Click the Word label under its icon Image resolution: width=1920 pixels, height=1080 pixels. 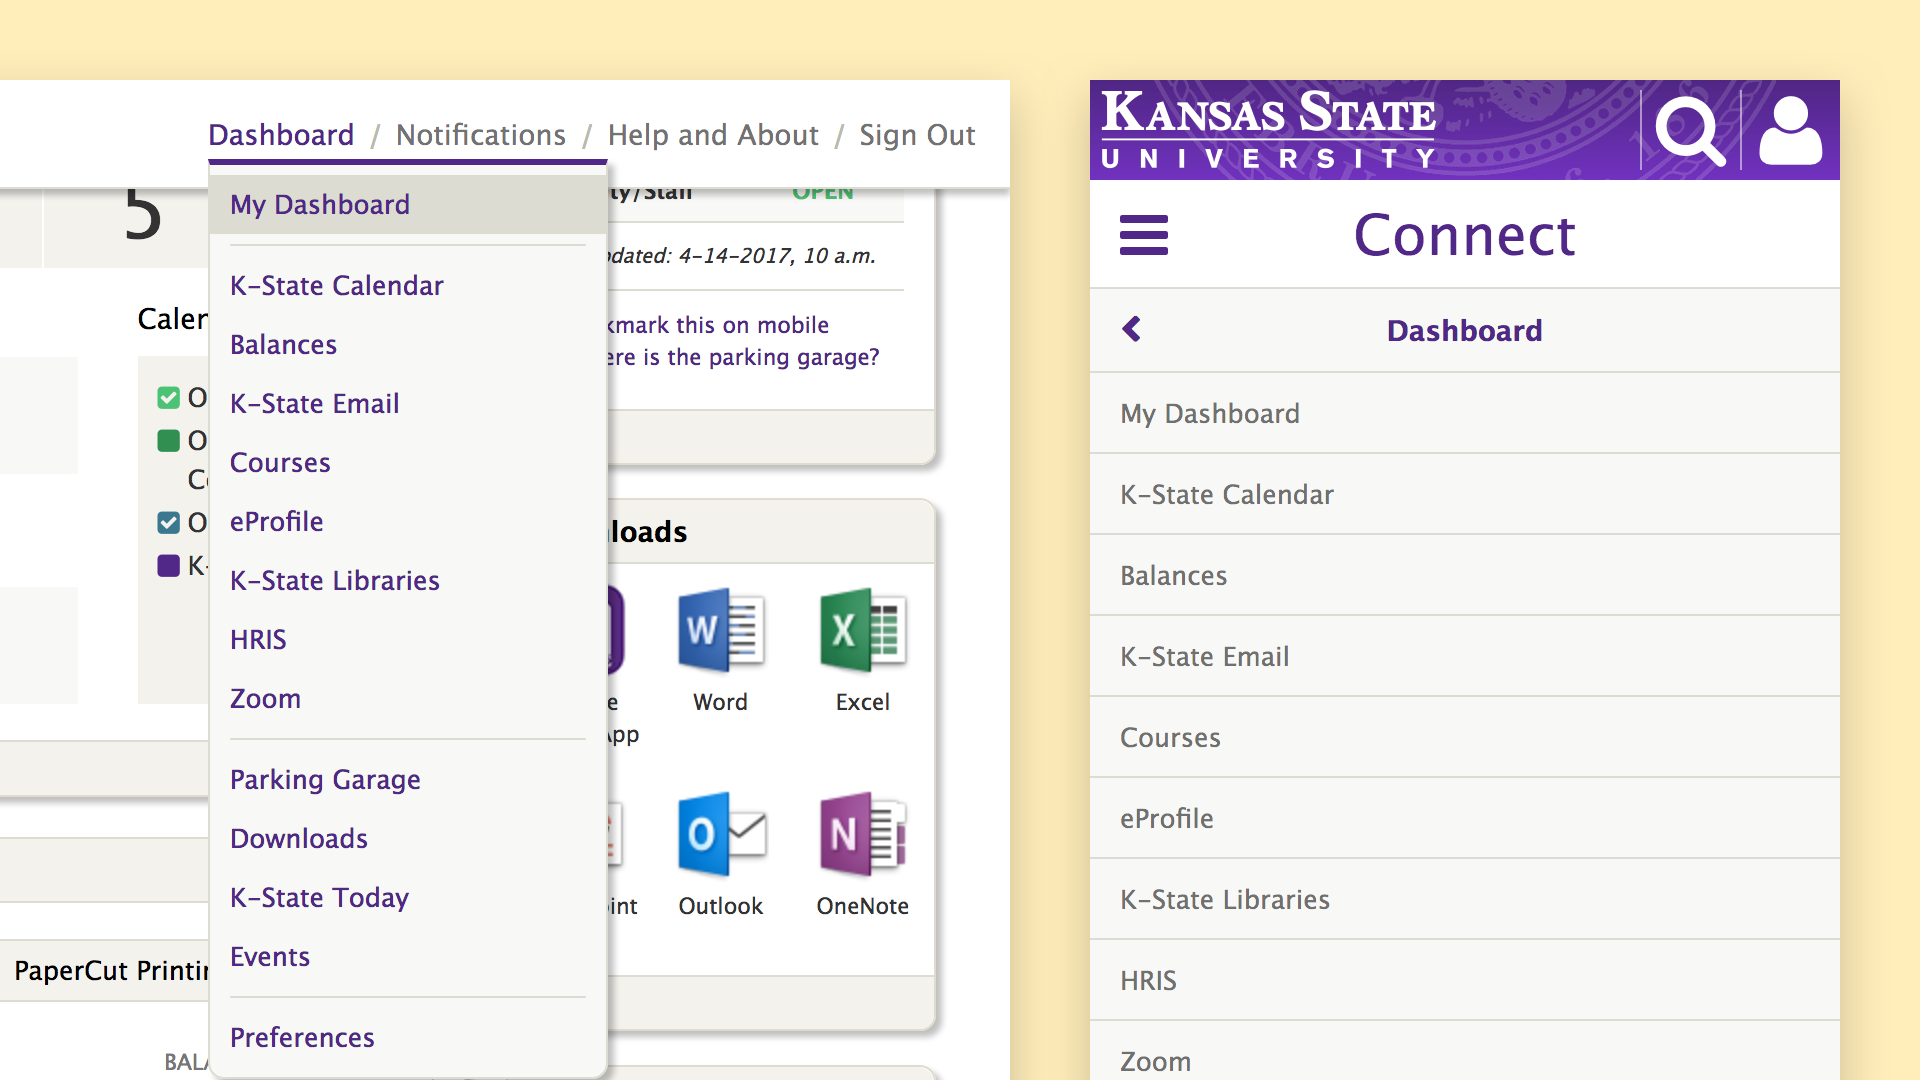click(720, 702)
